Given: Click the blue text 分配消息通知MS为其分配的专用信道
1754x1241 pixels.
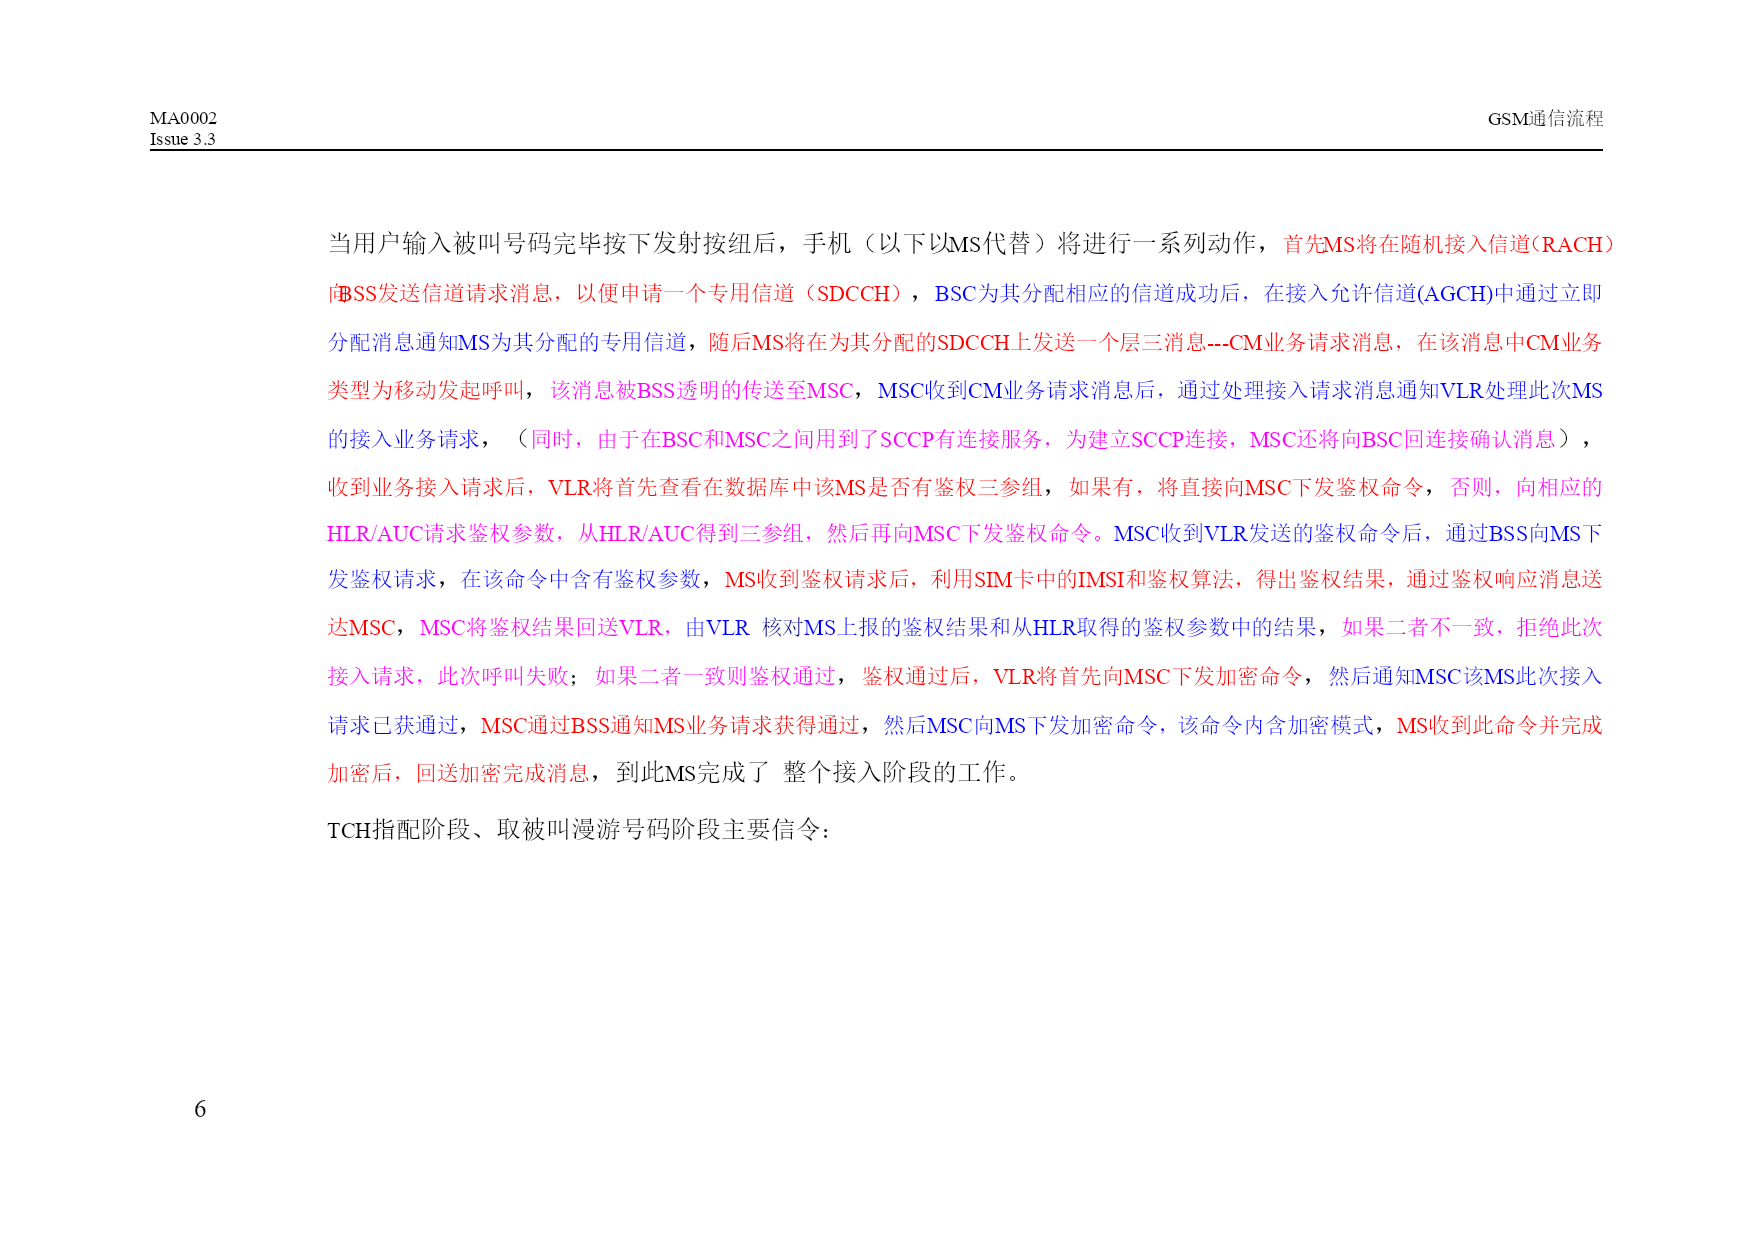Looking at the screenshot, I should 507,342.
